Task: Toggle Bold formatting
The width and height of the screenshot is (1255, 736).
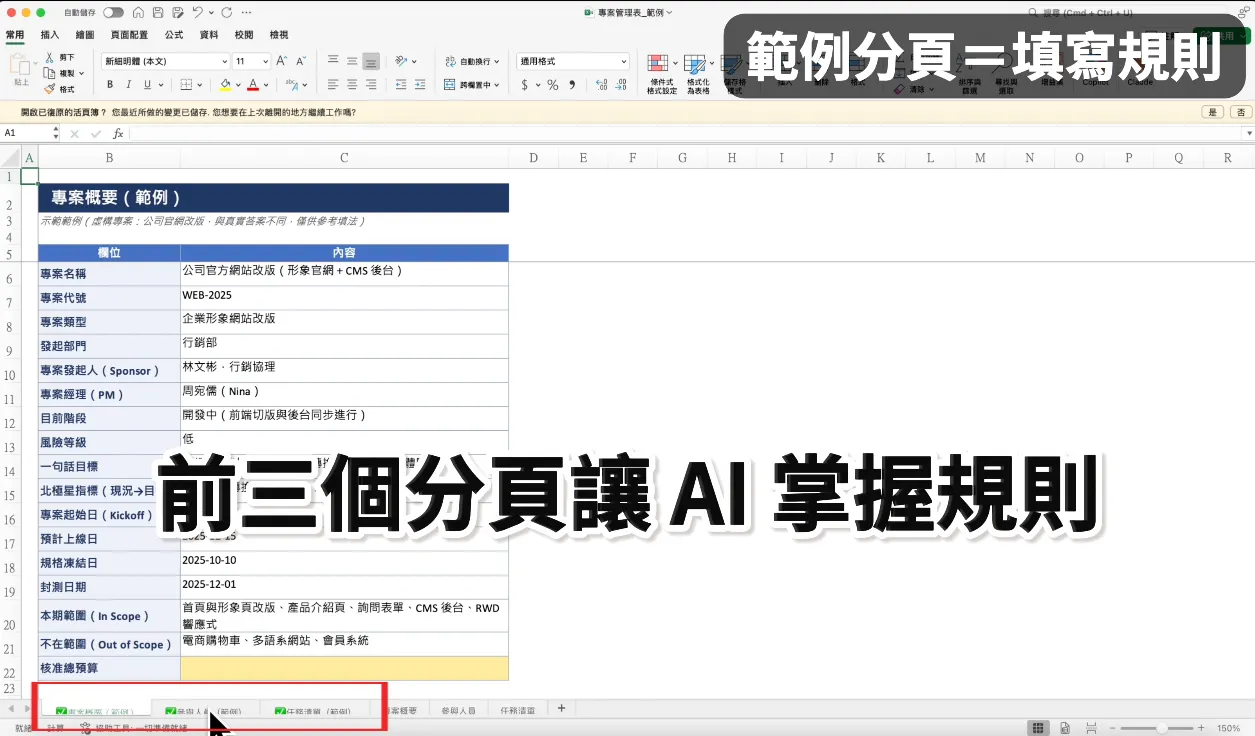Action: [110, 85]
